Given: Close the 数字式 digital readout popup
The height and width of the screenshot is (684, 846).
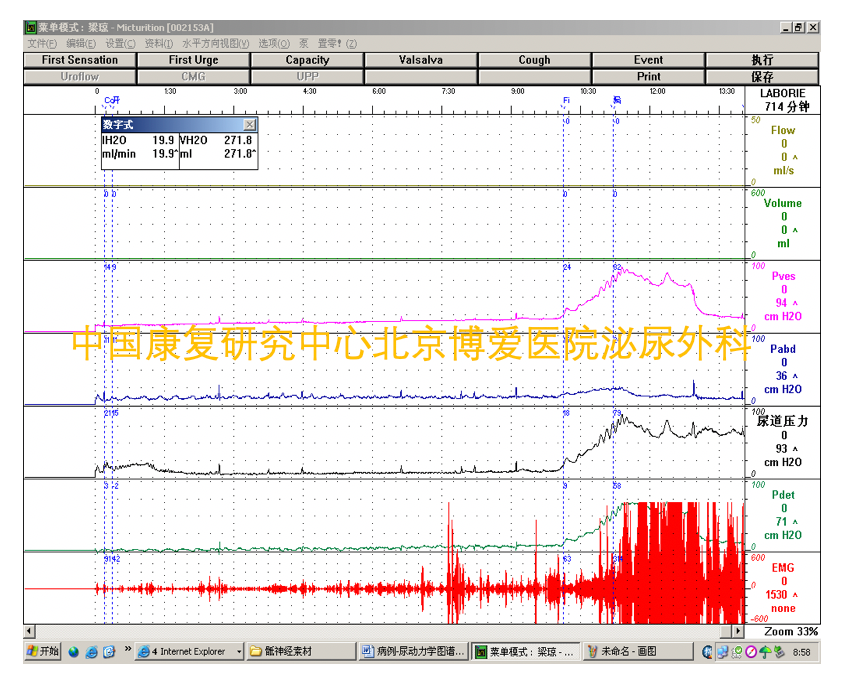Looking at the screenshot, I should click(249, 125).
